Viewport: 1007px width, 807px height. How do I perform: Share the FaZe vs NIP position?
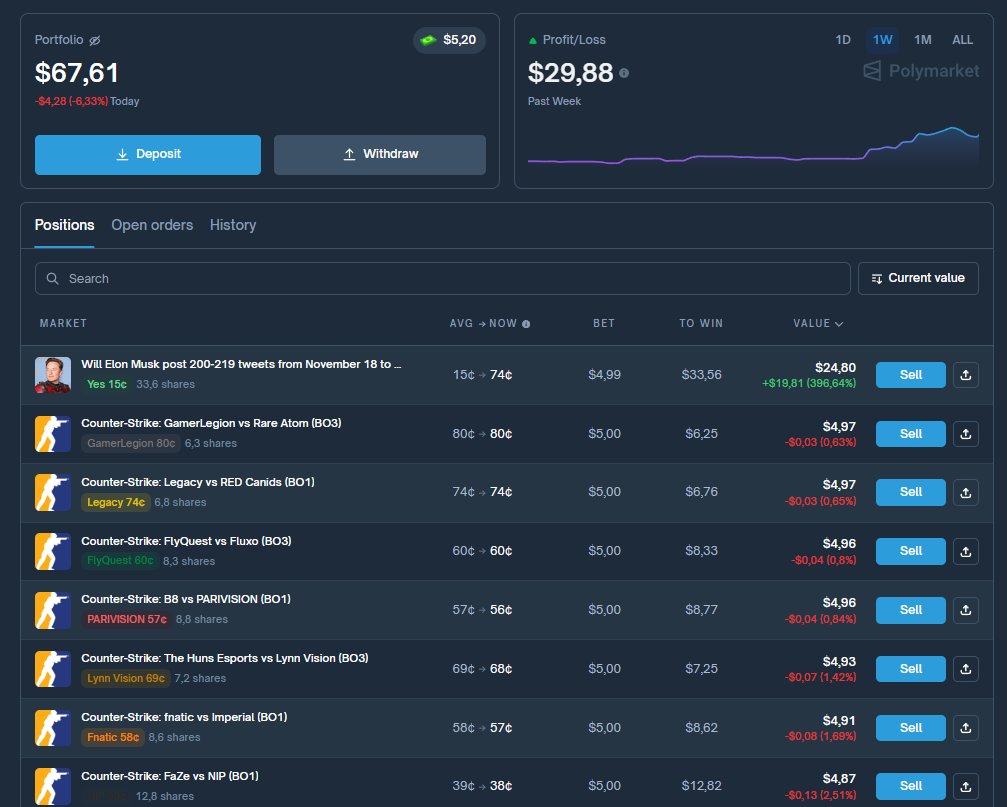pos(965,786)
